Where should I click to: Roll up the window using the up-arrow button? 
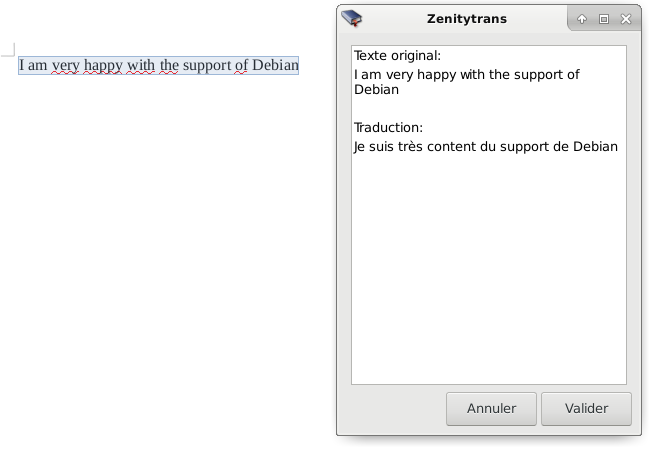tap(582, 19)
